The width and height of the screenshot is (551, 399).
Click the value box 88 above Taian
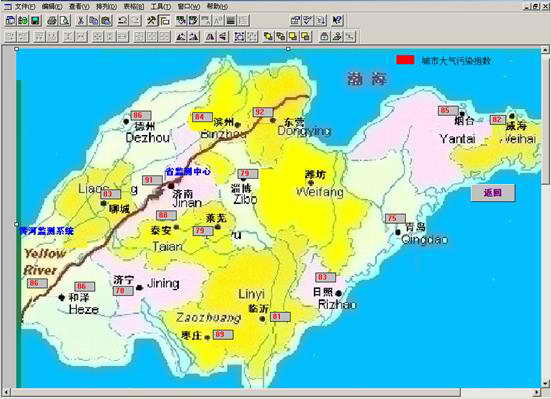coord(166,215)
